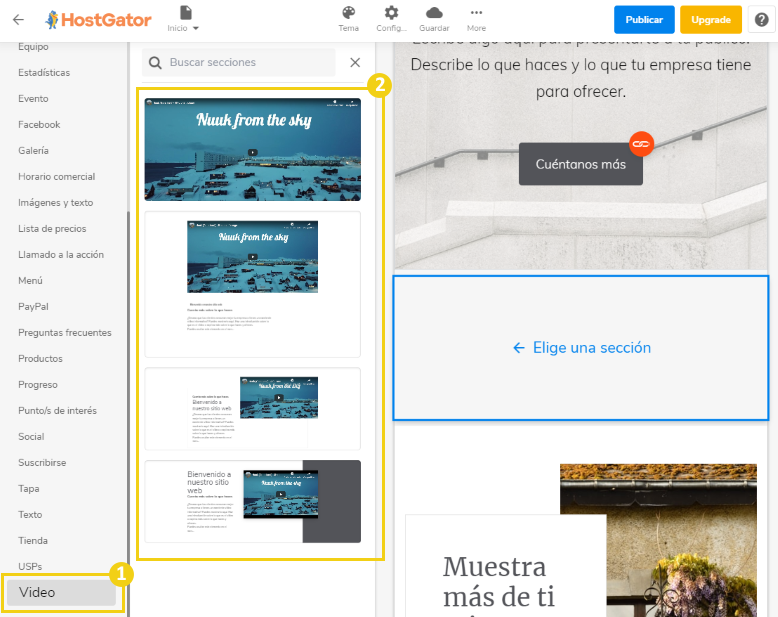Select the Tienda section category
Image resolution: width=778 pixels, height=617 pixels.
(x=33, y=541)
